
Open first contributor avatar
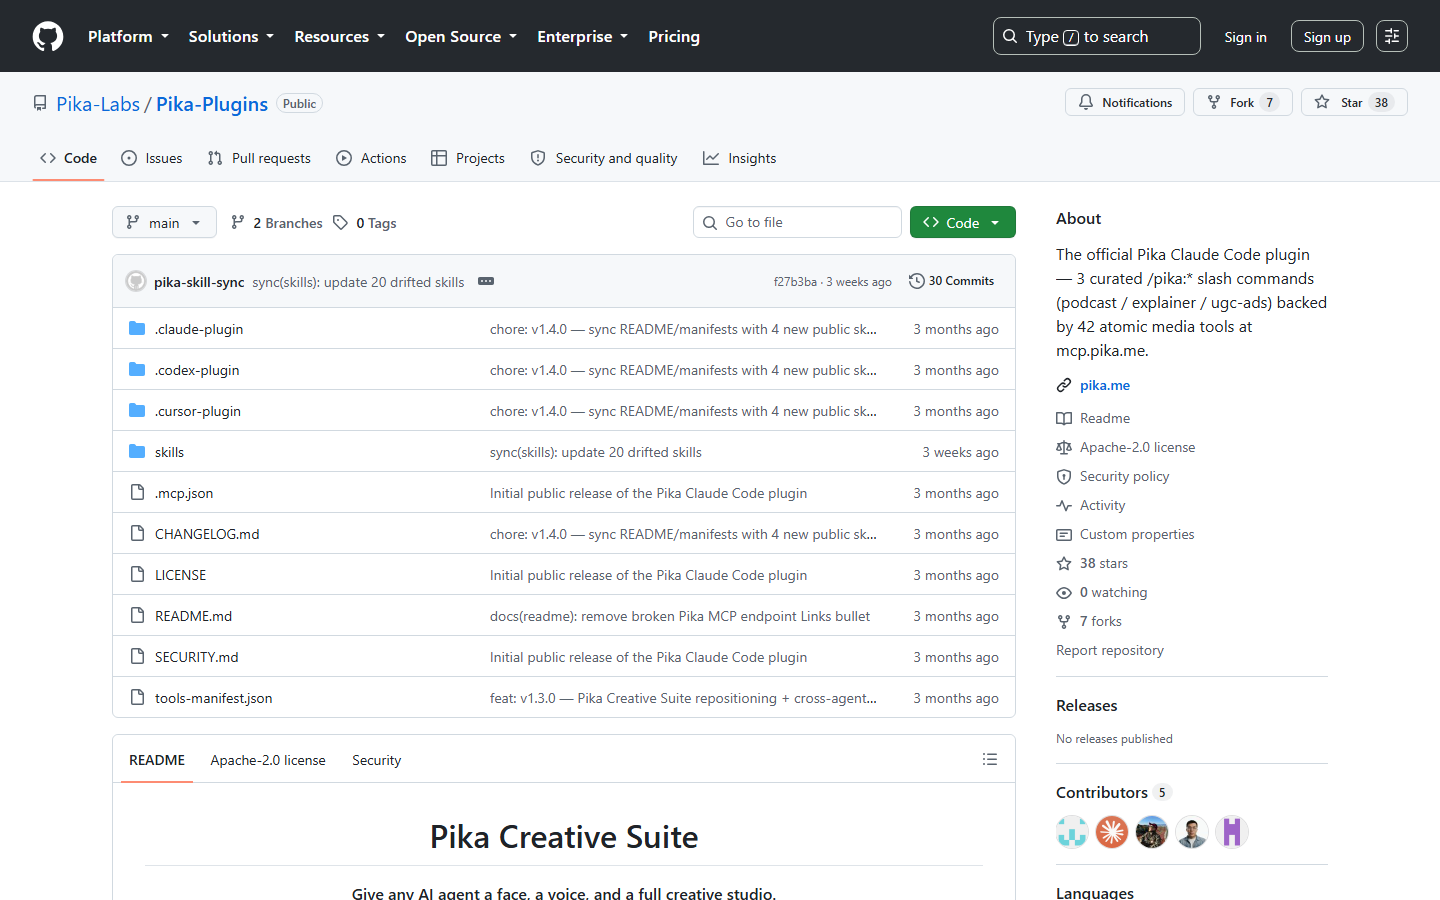coord(1072,832)
